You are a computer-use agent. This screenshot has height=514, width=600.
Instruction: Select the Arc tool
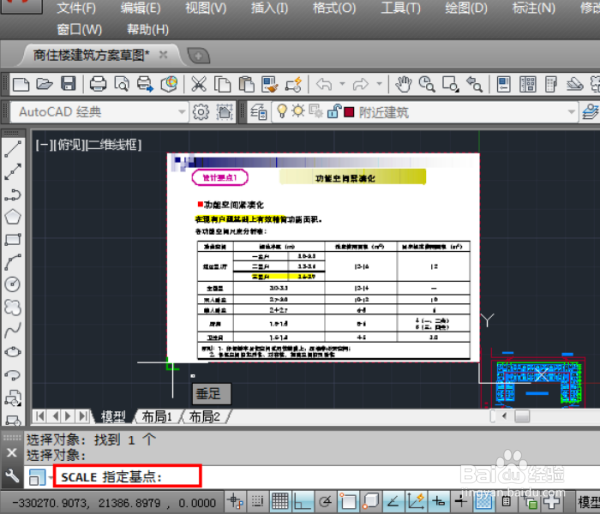tap(13, 262)
